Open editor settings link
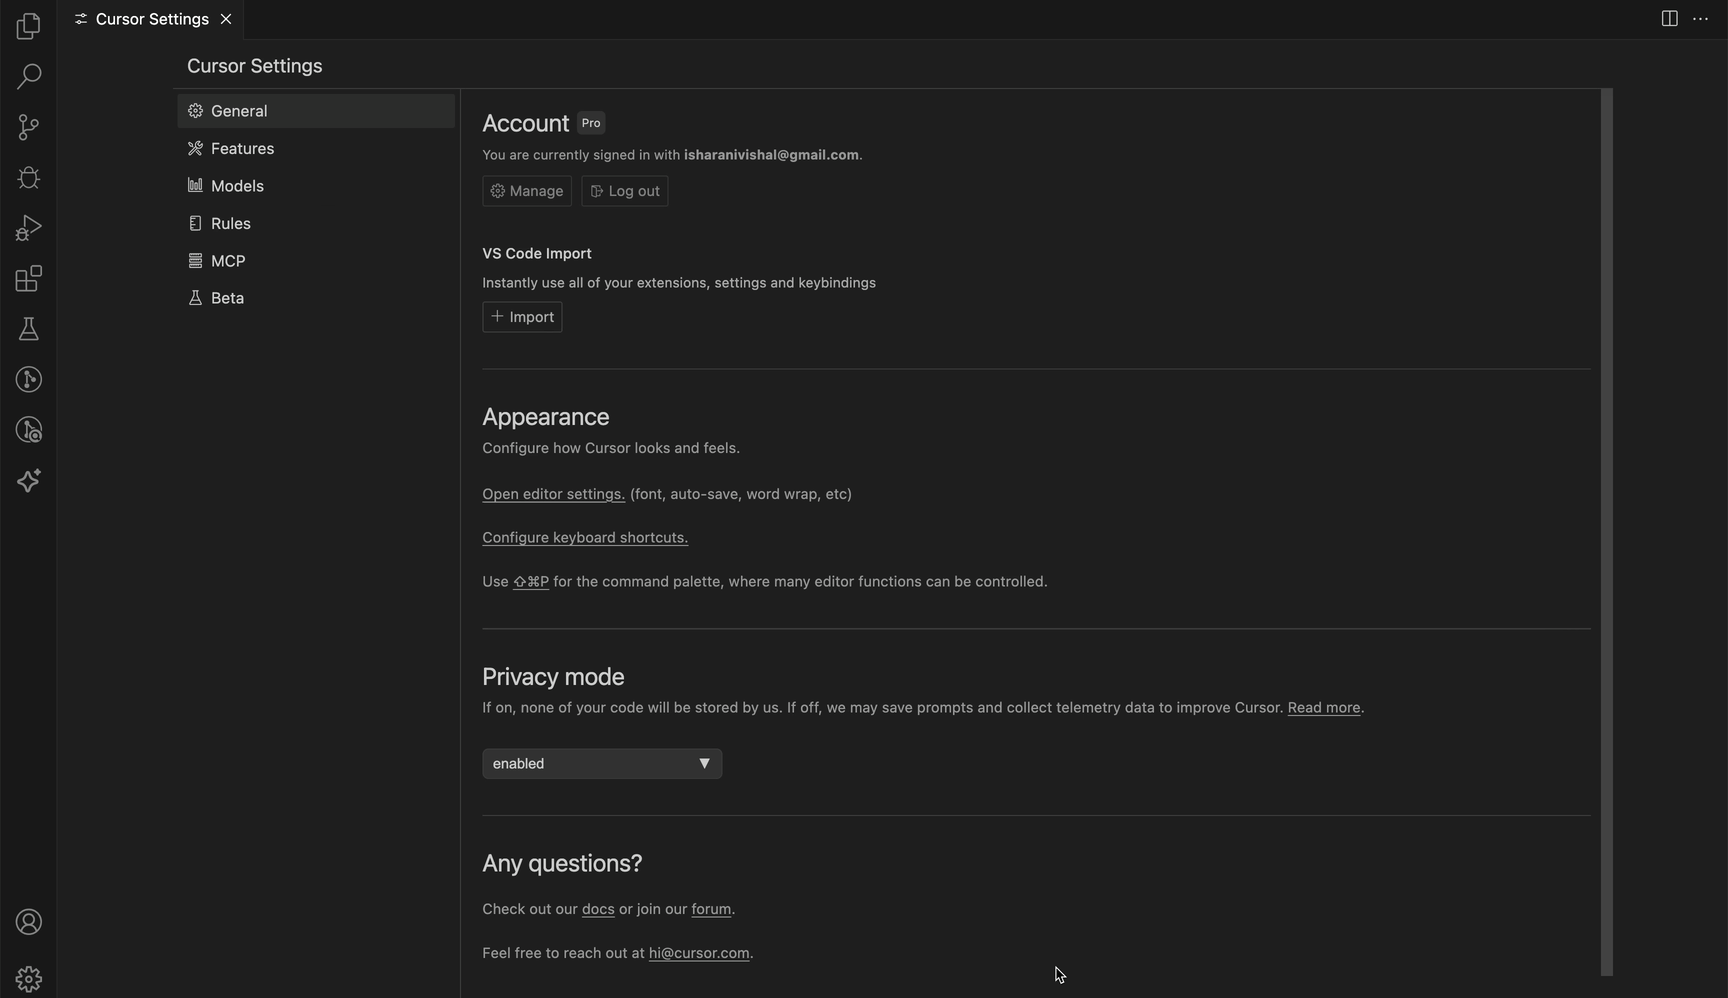Screen dimensions: 1728x998 [553, 494]
